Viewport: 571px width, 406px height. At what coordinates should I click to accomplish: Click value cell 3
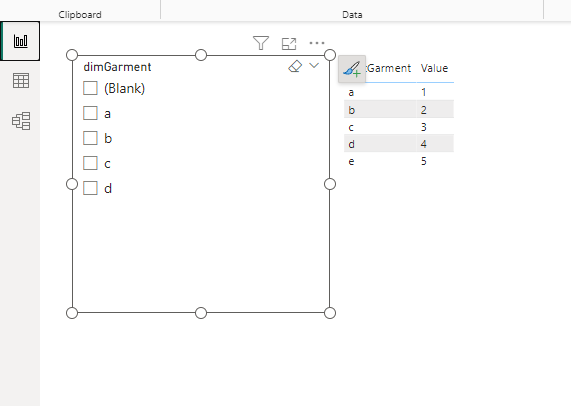[x=424, y=127]
